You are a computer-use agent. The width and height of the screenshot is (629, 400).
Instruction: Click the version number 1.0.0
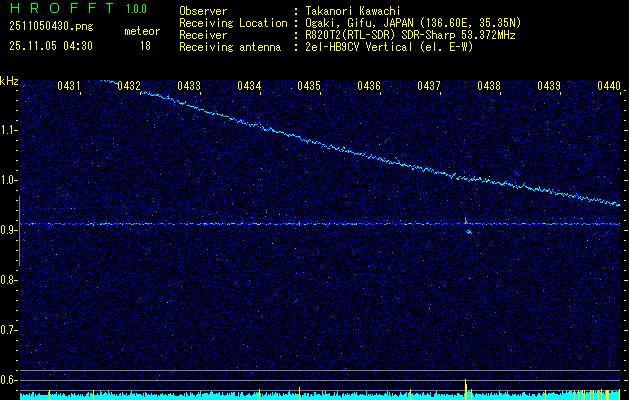tap(136, 9)
